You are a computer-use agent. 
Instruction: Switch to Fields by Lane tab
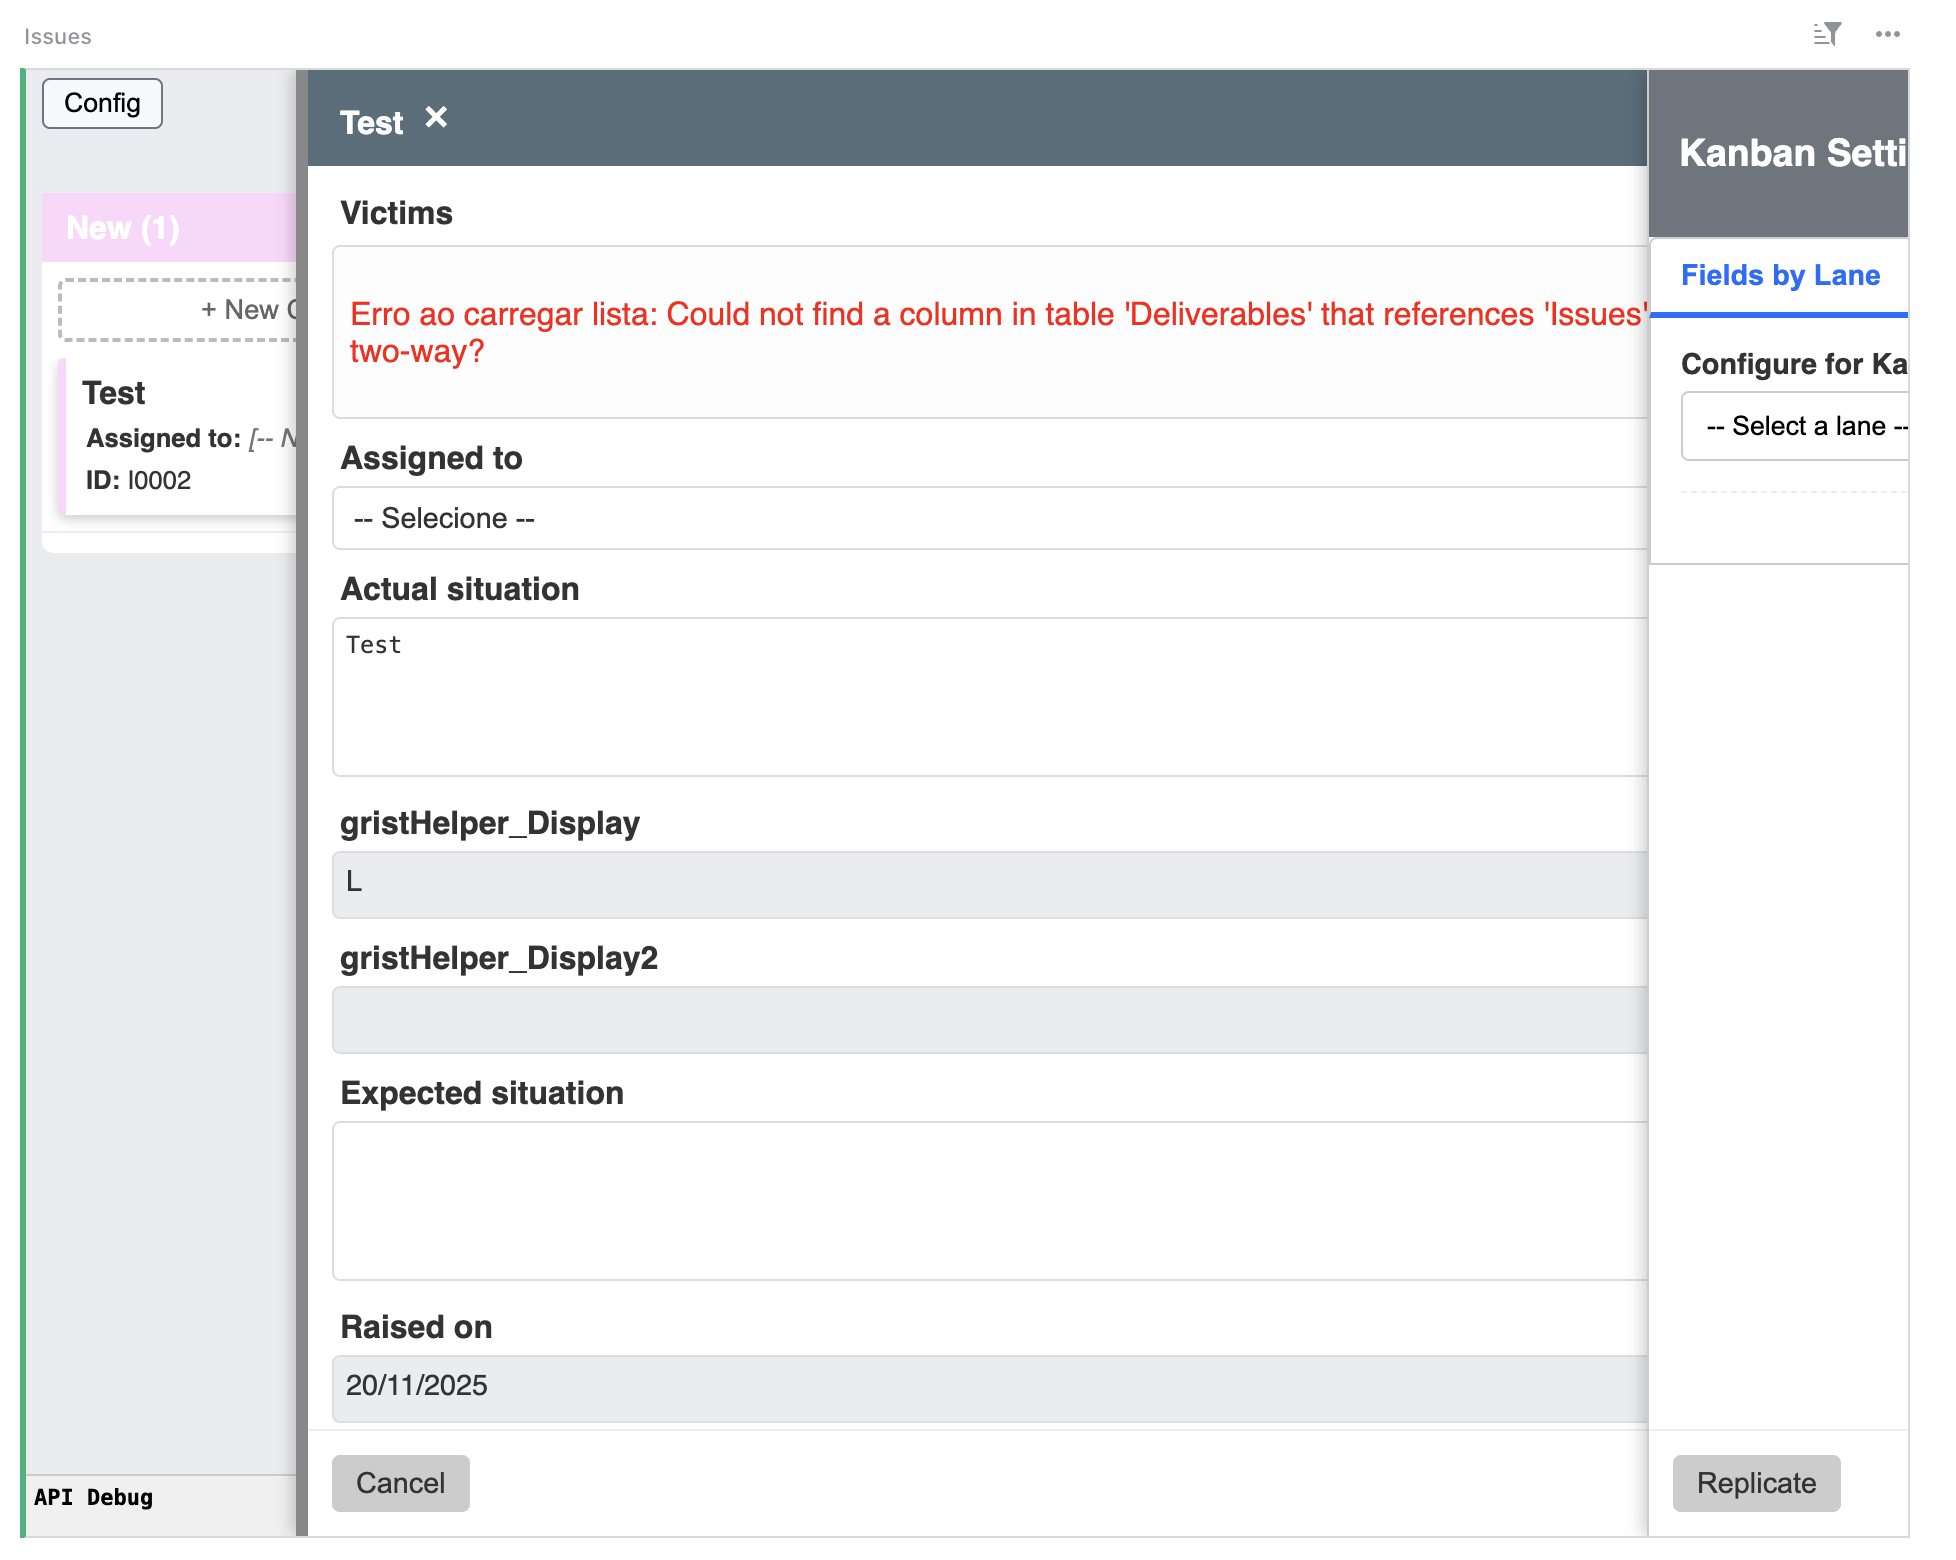tap(1779, 276)
